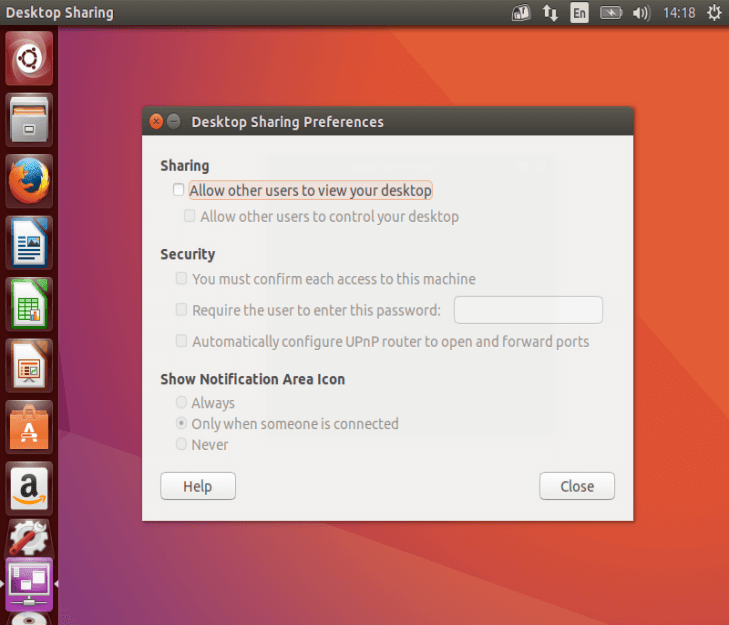Open Ubuntu Software store icon

tap(29, 427)
